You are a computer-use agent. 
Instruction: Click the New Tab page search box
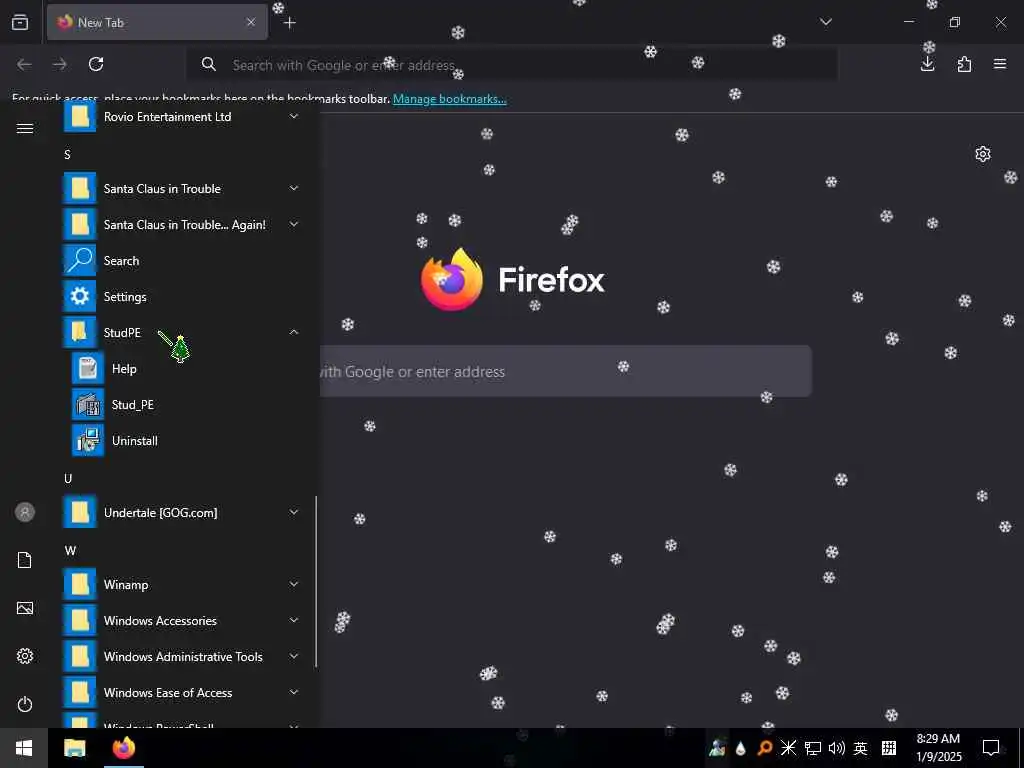[566, 372]
